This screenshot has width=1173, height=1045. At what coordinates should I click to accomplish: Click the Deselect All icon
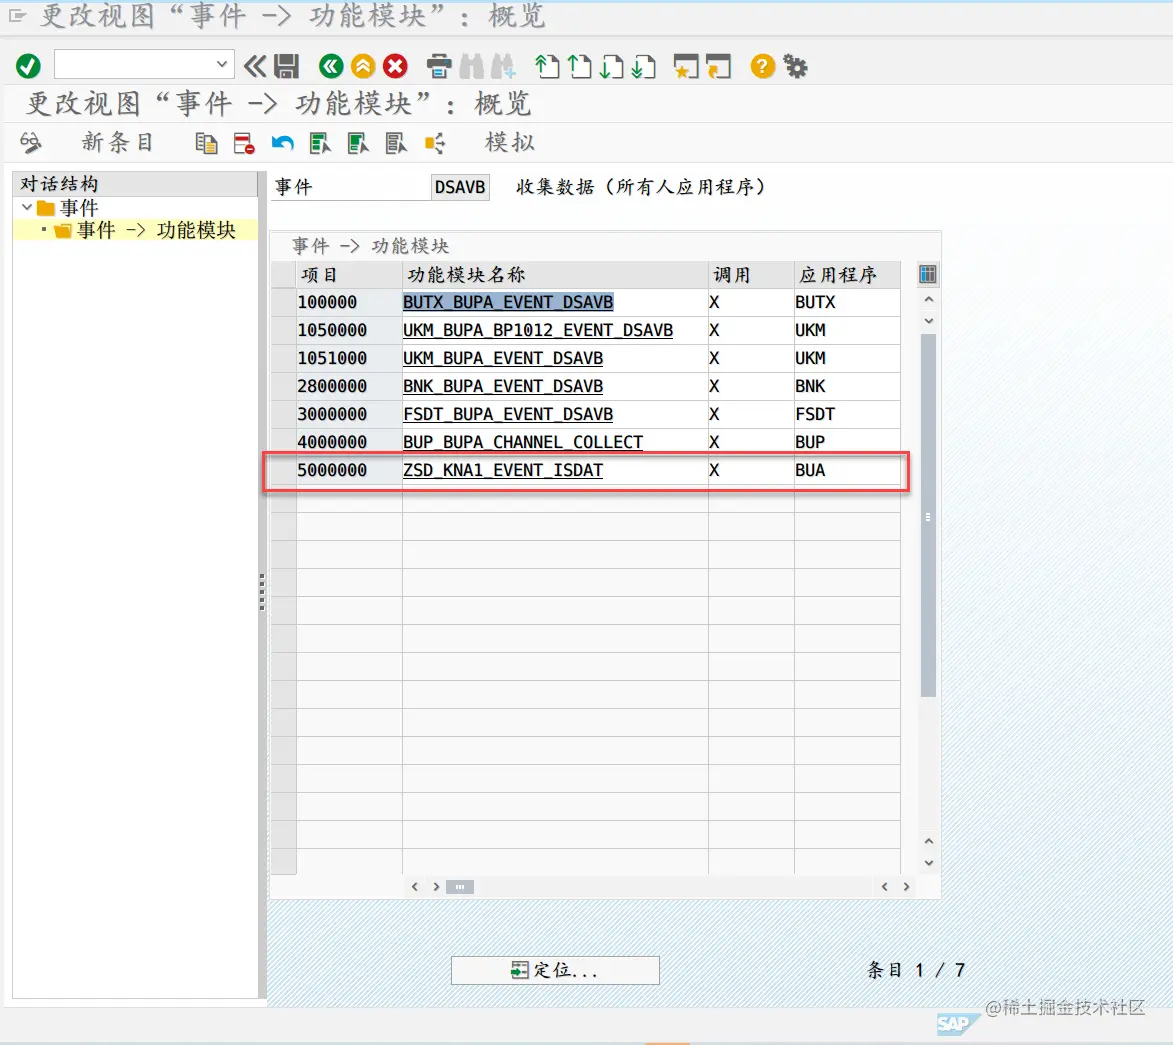click(x=396, y=143)
